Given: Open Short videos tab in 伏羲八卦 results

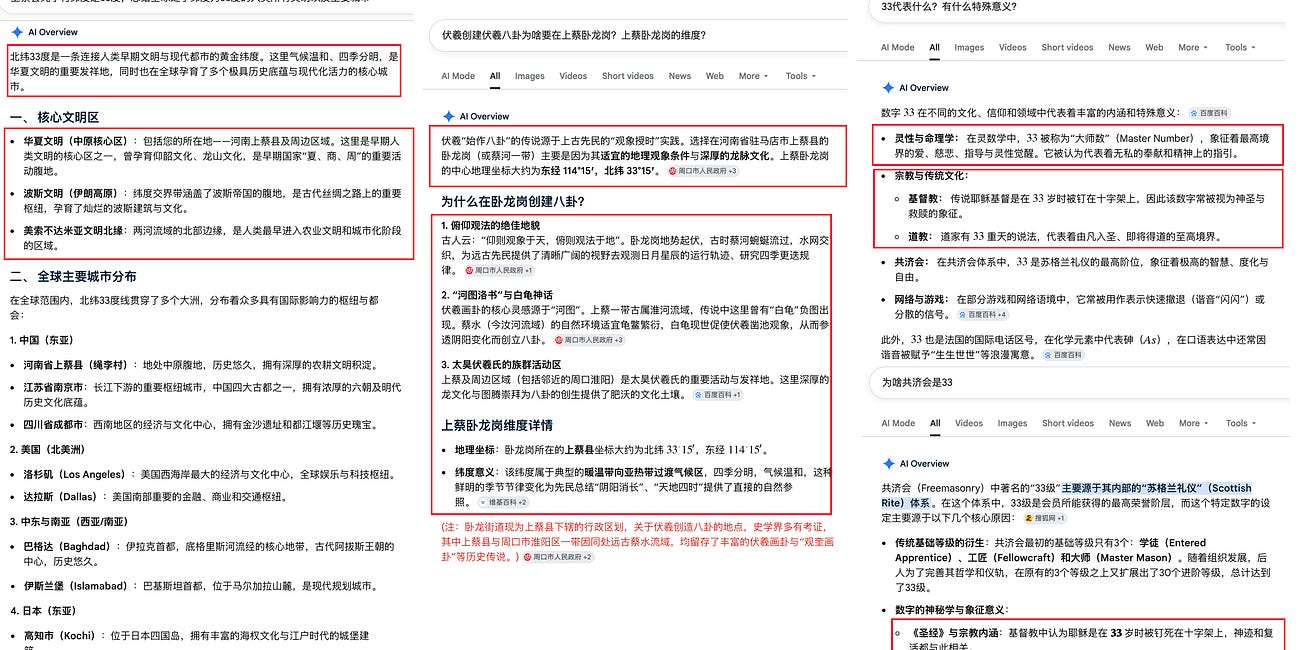Looking at the screenshot, I should click(x=628, y=76).
